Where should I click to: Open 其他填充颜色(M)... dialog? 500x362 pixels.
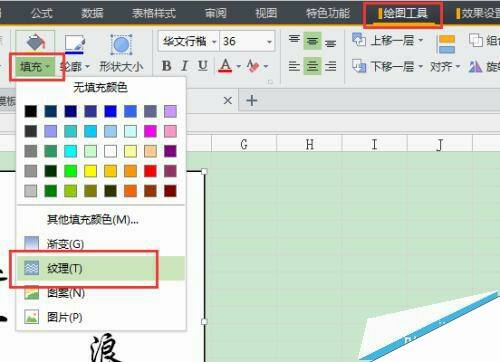[93, 219]
